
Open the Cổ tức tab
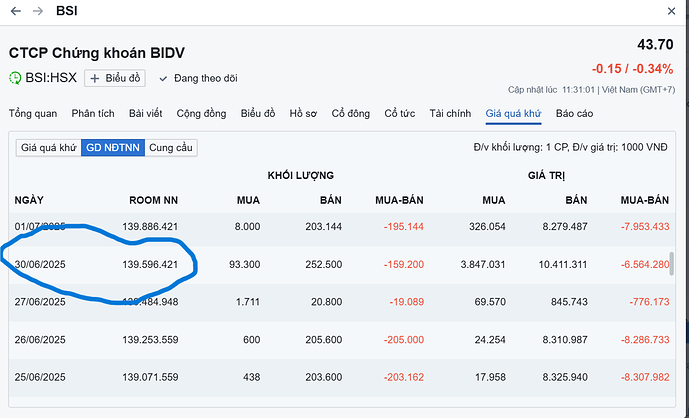(400, 113)
